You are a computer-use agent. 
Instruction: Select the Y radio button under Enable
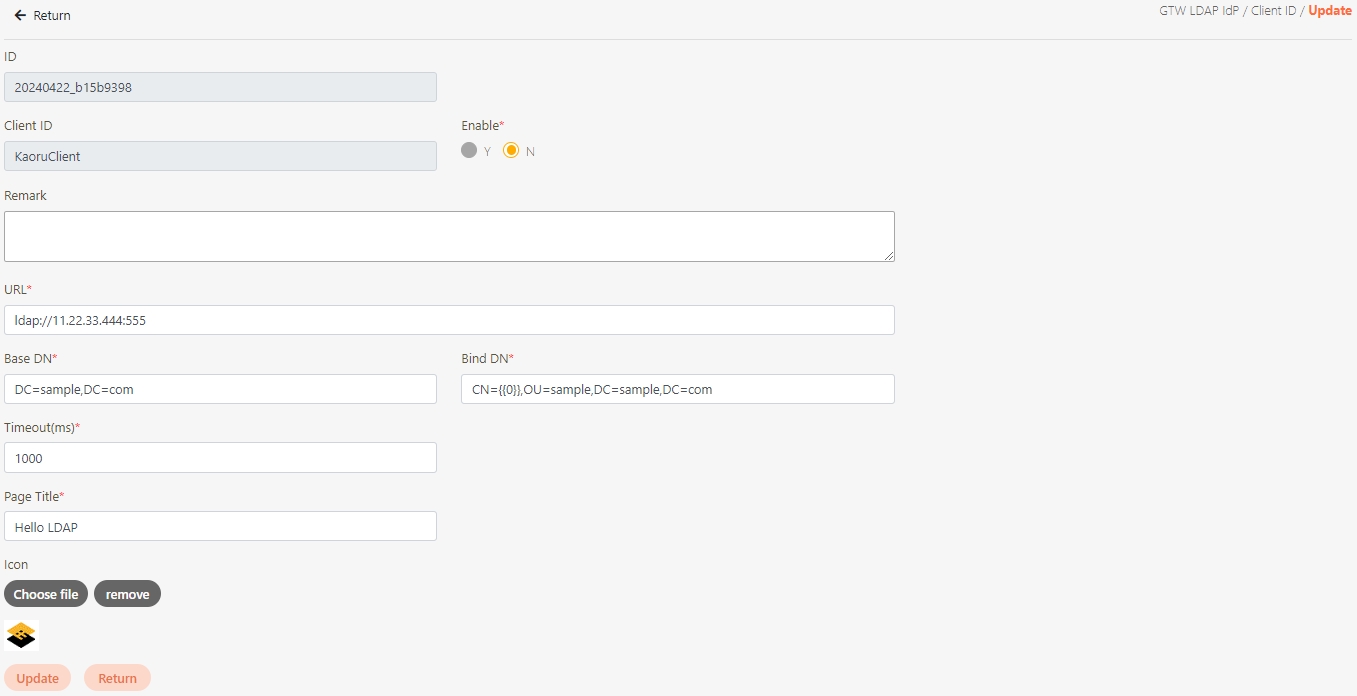[469, 150]
